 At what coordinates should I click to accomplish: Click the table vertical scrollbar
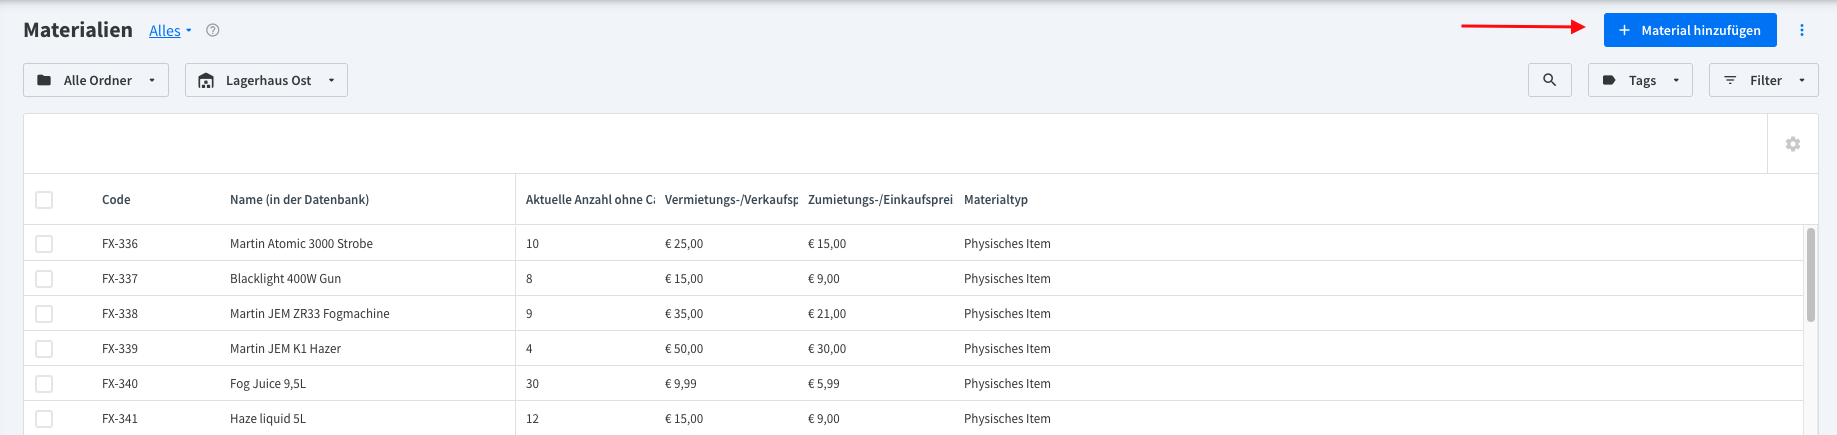(1811, 275)
